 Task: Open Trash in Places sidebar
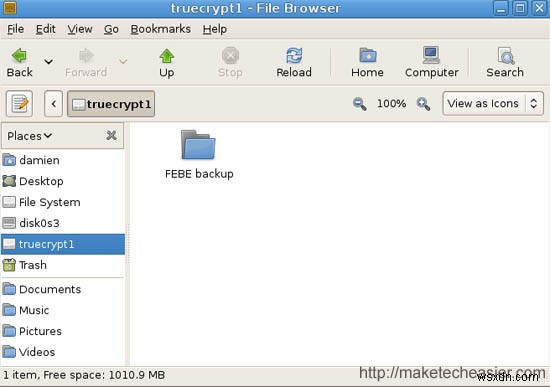tap(63, 265)
